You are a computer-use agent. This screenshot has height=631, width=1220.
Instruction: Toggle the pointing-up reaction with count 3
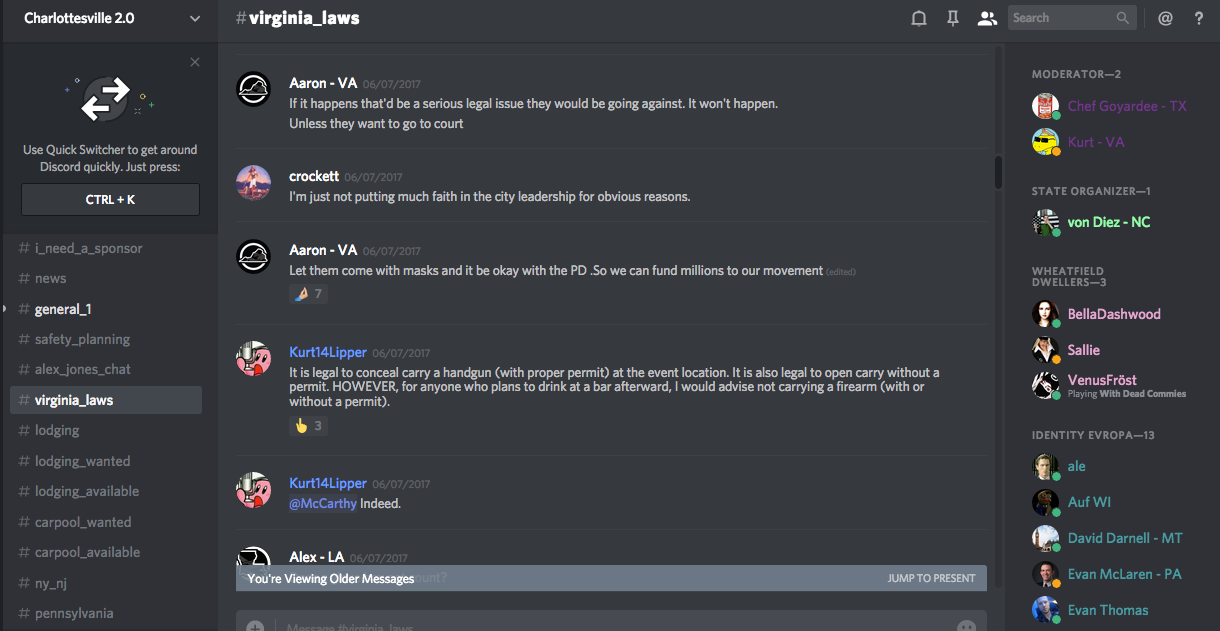click(x=308, y=425)
